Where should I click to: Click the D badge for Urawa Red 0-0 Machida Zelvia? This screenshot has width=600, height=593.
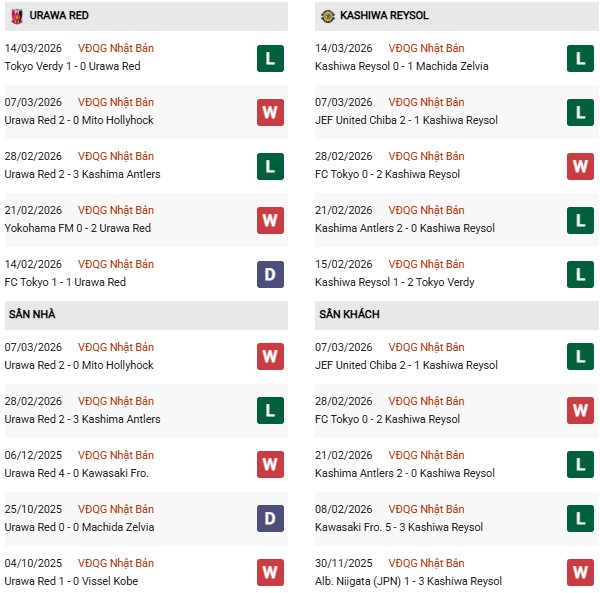(270, 519)
